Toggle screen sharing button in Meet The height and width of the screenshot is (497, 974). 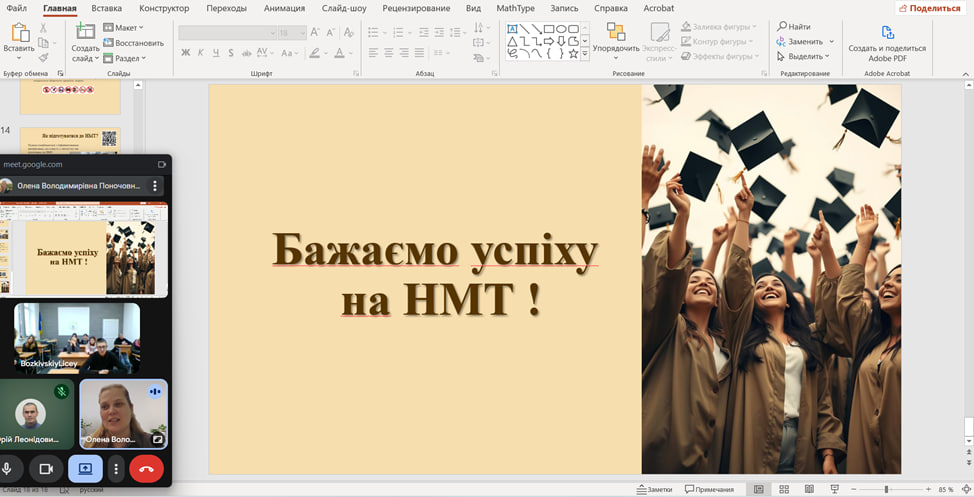click(84, 467)
